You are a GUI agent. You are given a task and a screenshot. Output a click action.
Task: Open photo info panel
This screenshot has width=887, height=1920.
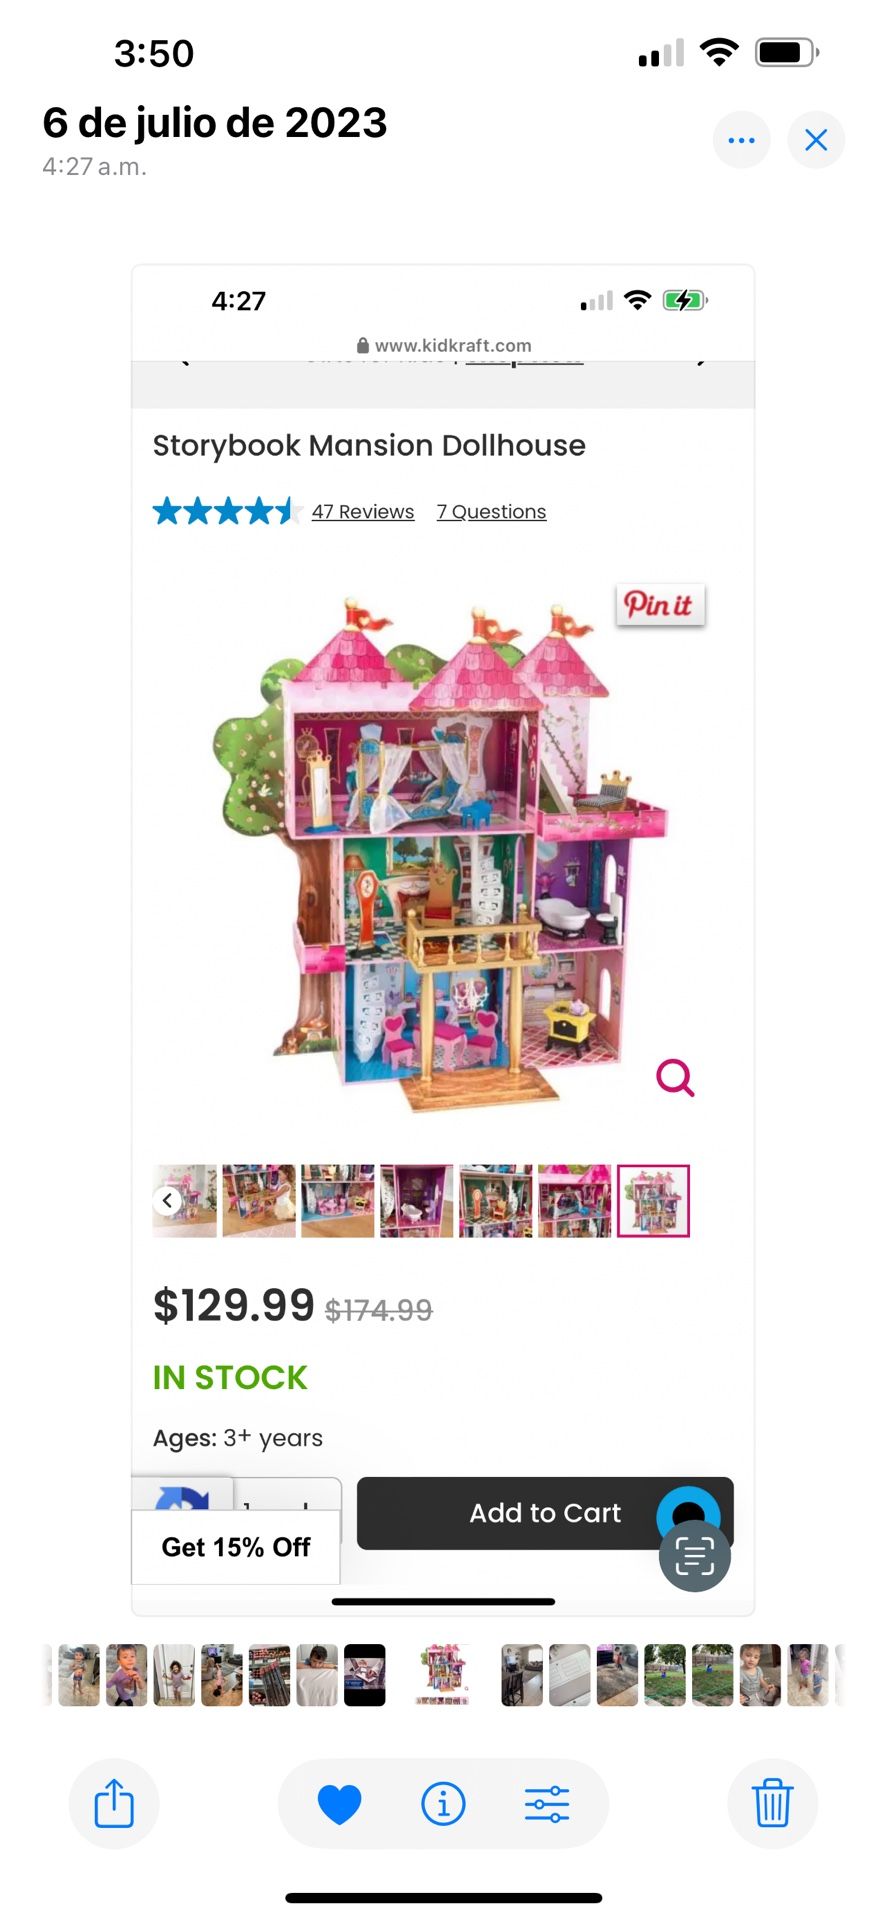[443, 1804]
